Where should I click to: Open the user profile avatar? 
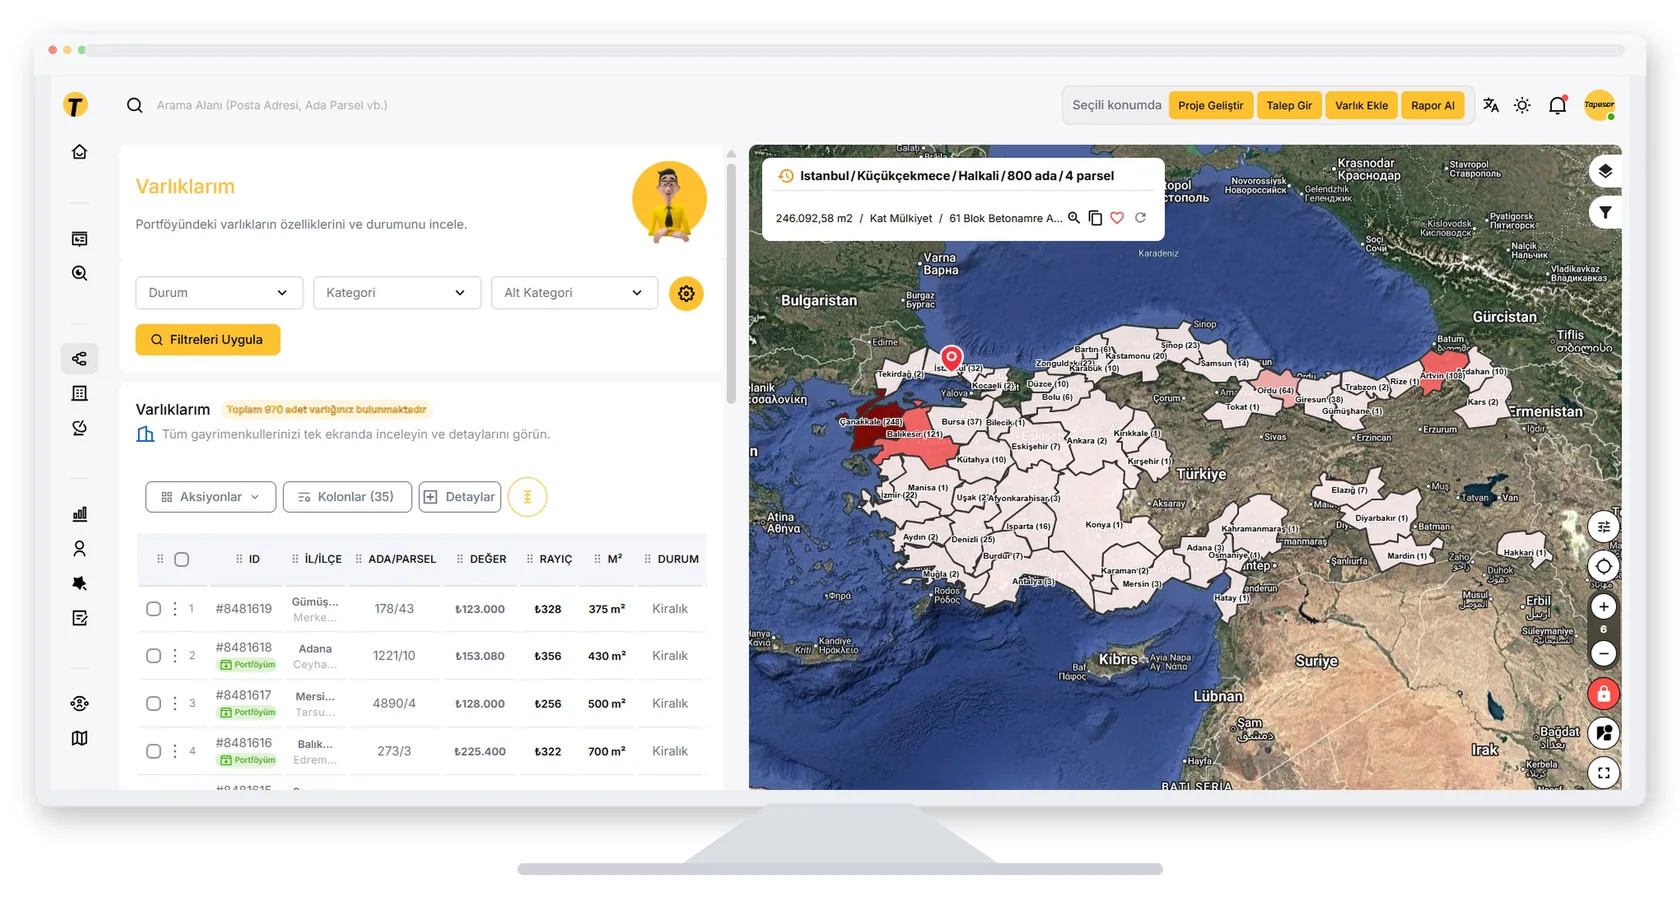click(x=1599, y=105)
